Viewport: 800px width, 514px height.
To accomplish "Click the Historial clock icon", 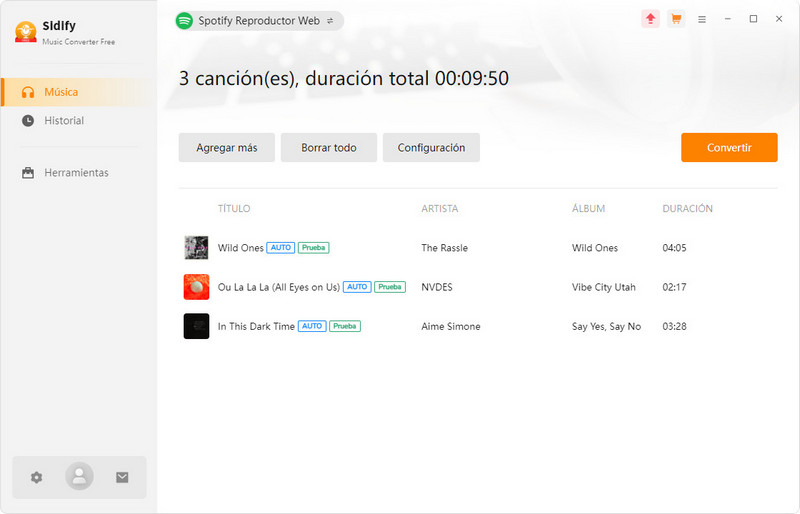I will tap(28, 121).
